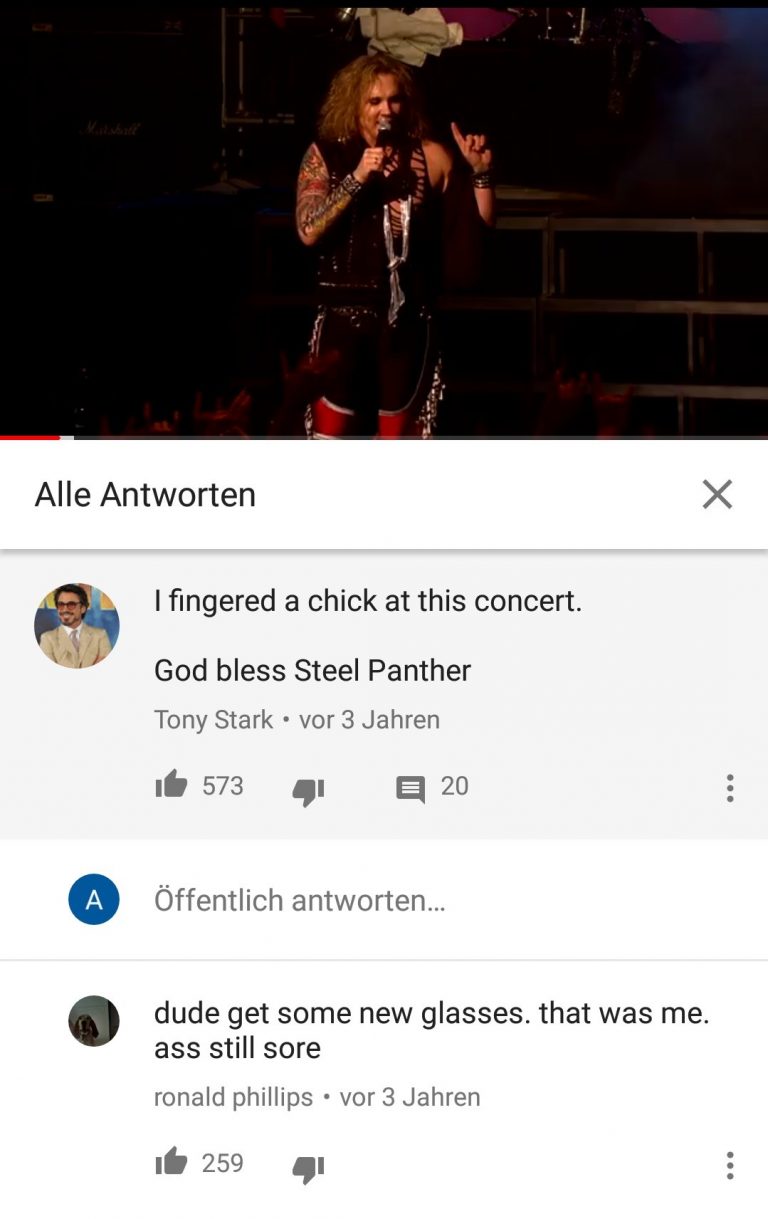Dislike ronald phillips' reply
This screenshot has width=768, height=1219.
[x=308, y=1166]
